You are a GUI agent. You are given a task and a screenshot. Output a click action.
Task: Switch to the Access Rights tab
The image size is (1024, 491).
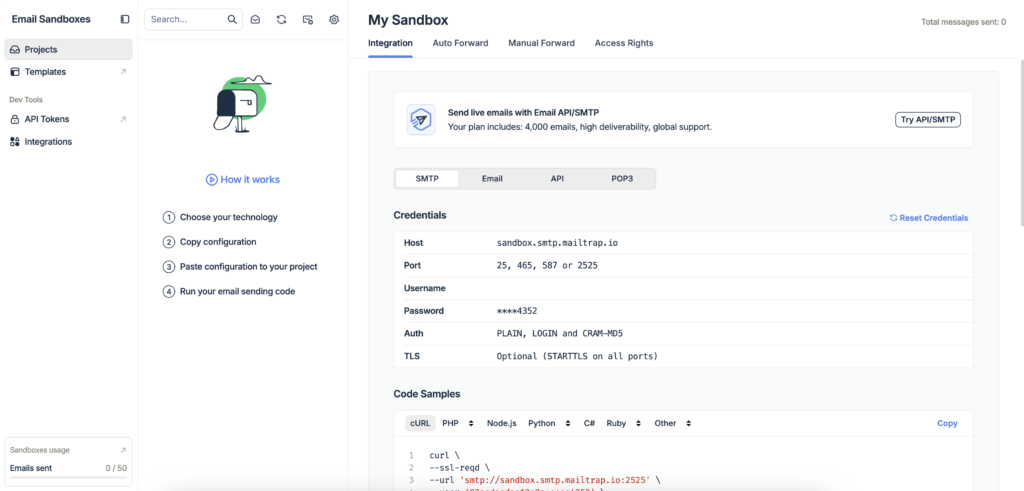(624, 43)
